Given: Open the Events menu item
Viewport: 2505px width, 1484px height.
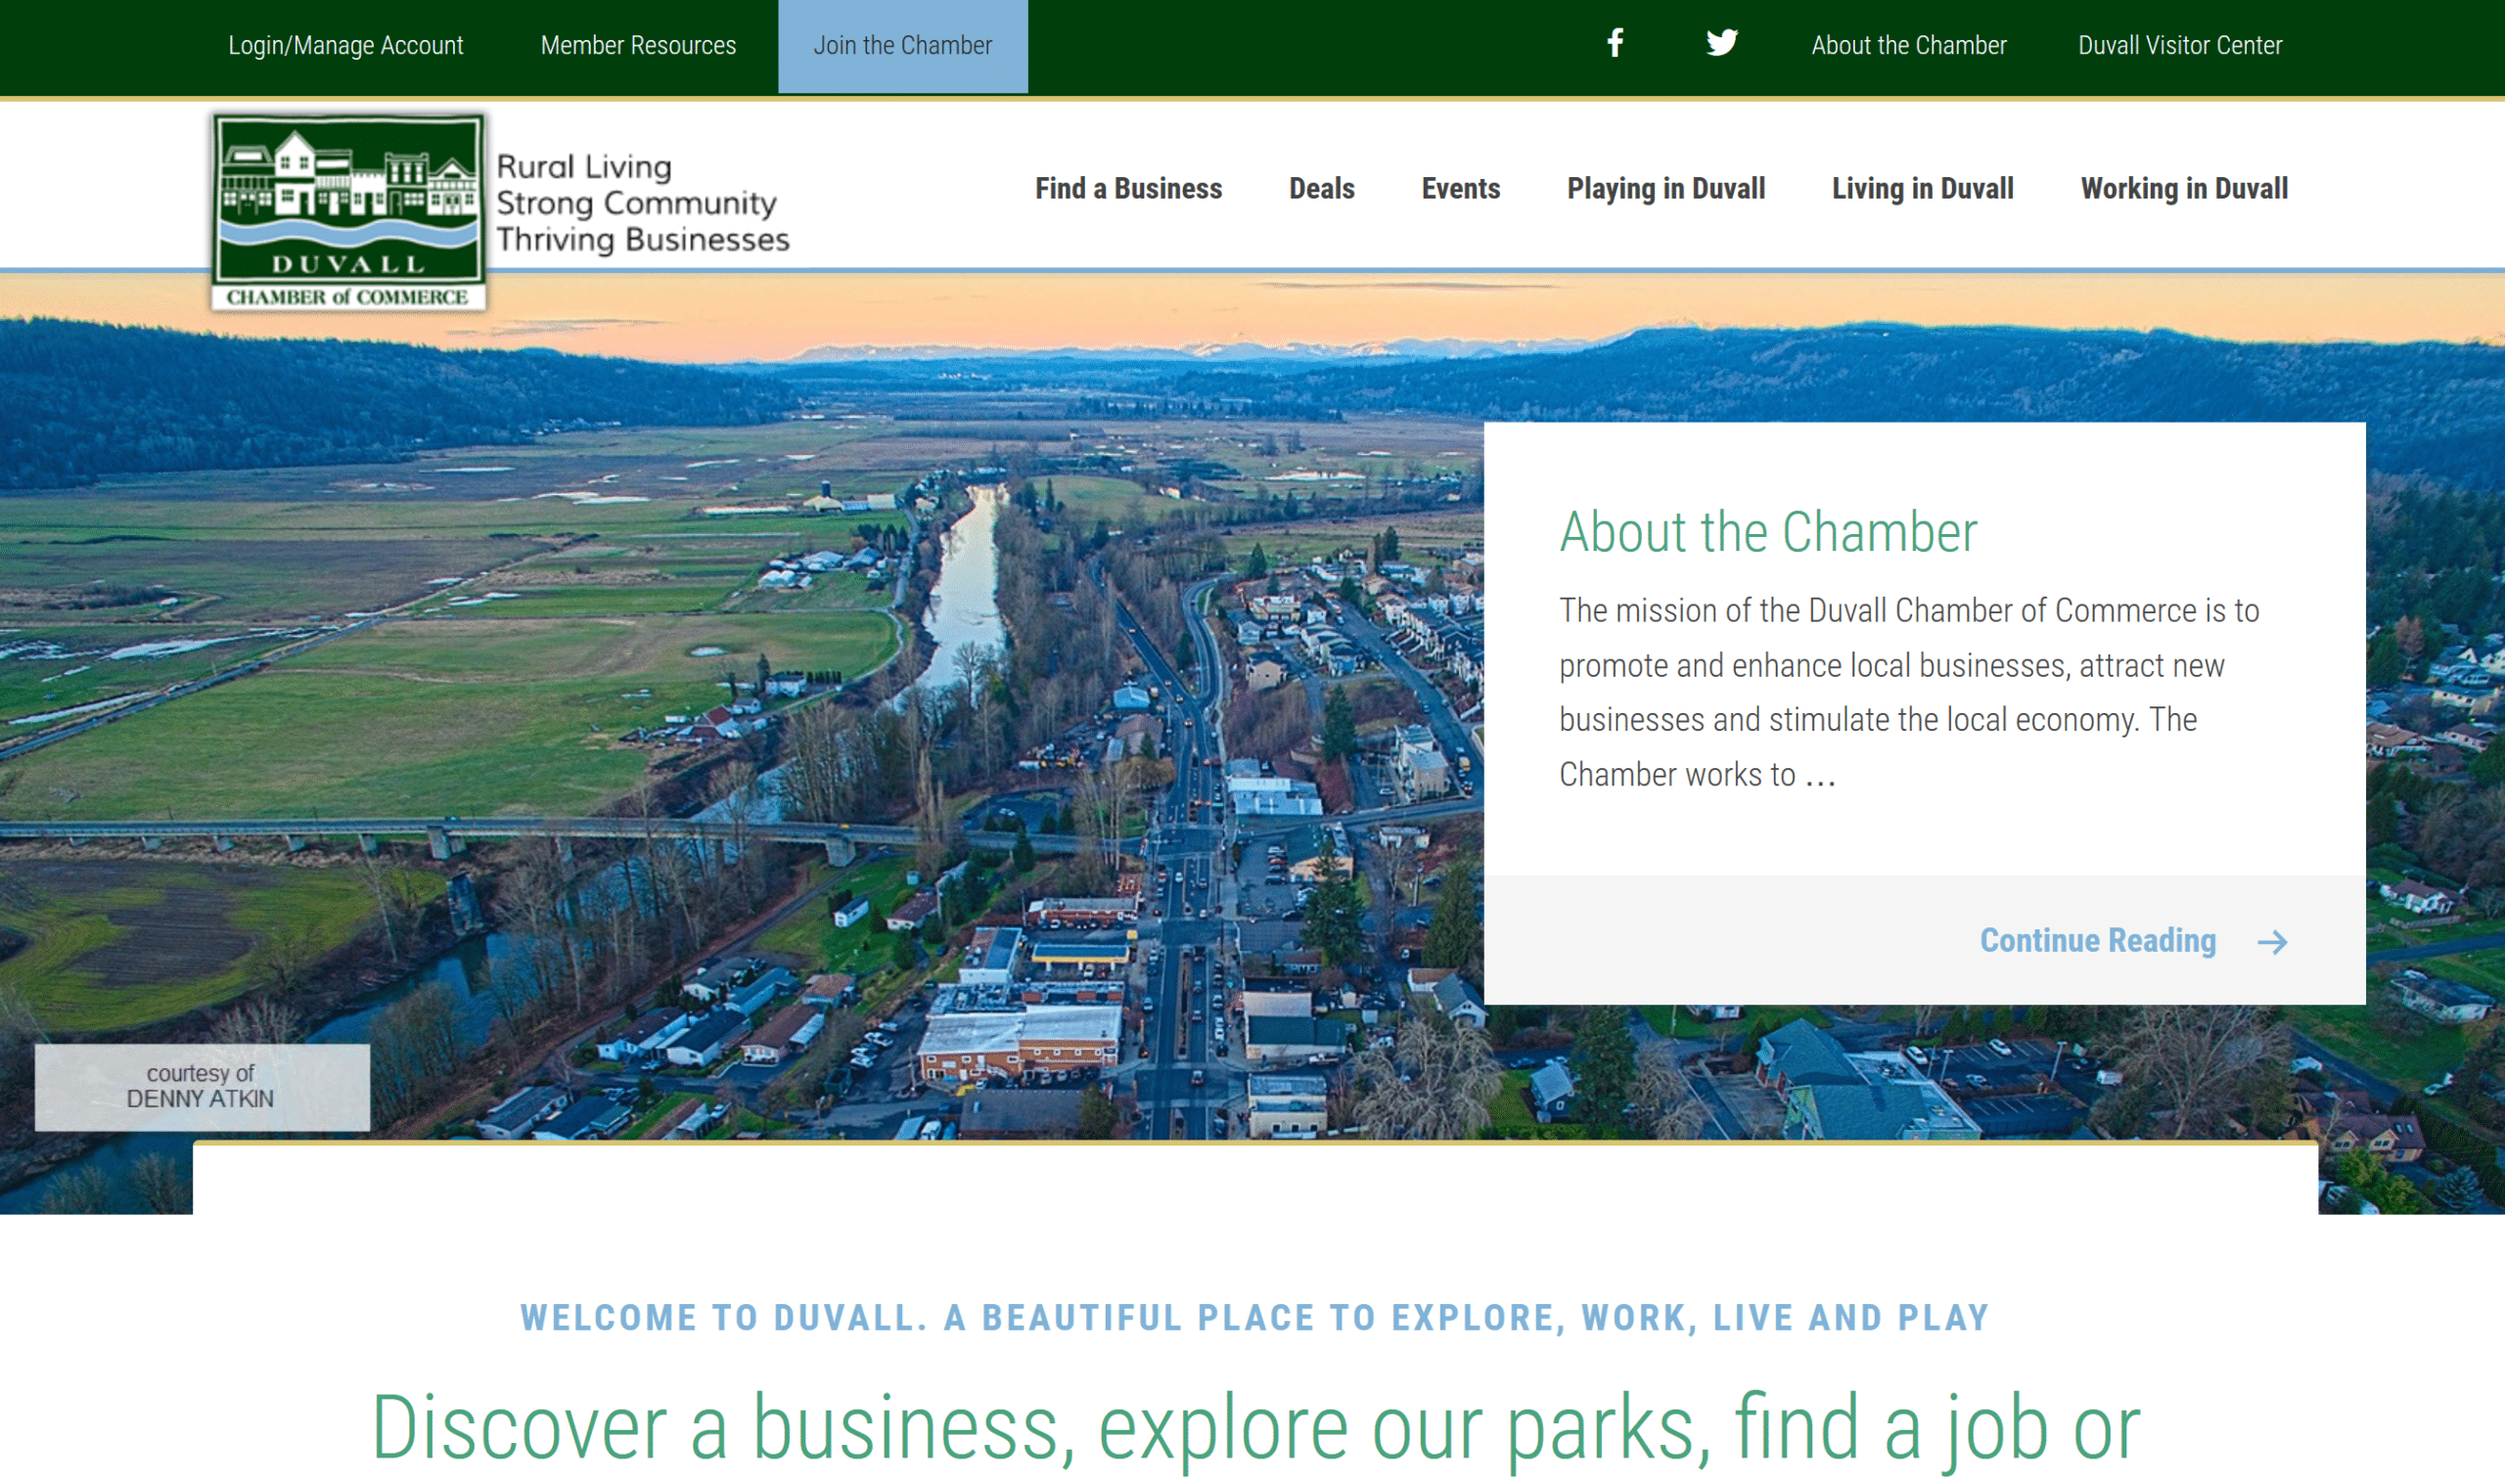Looking at the screenshot, I should pos(1460,188).
